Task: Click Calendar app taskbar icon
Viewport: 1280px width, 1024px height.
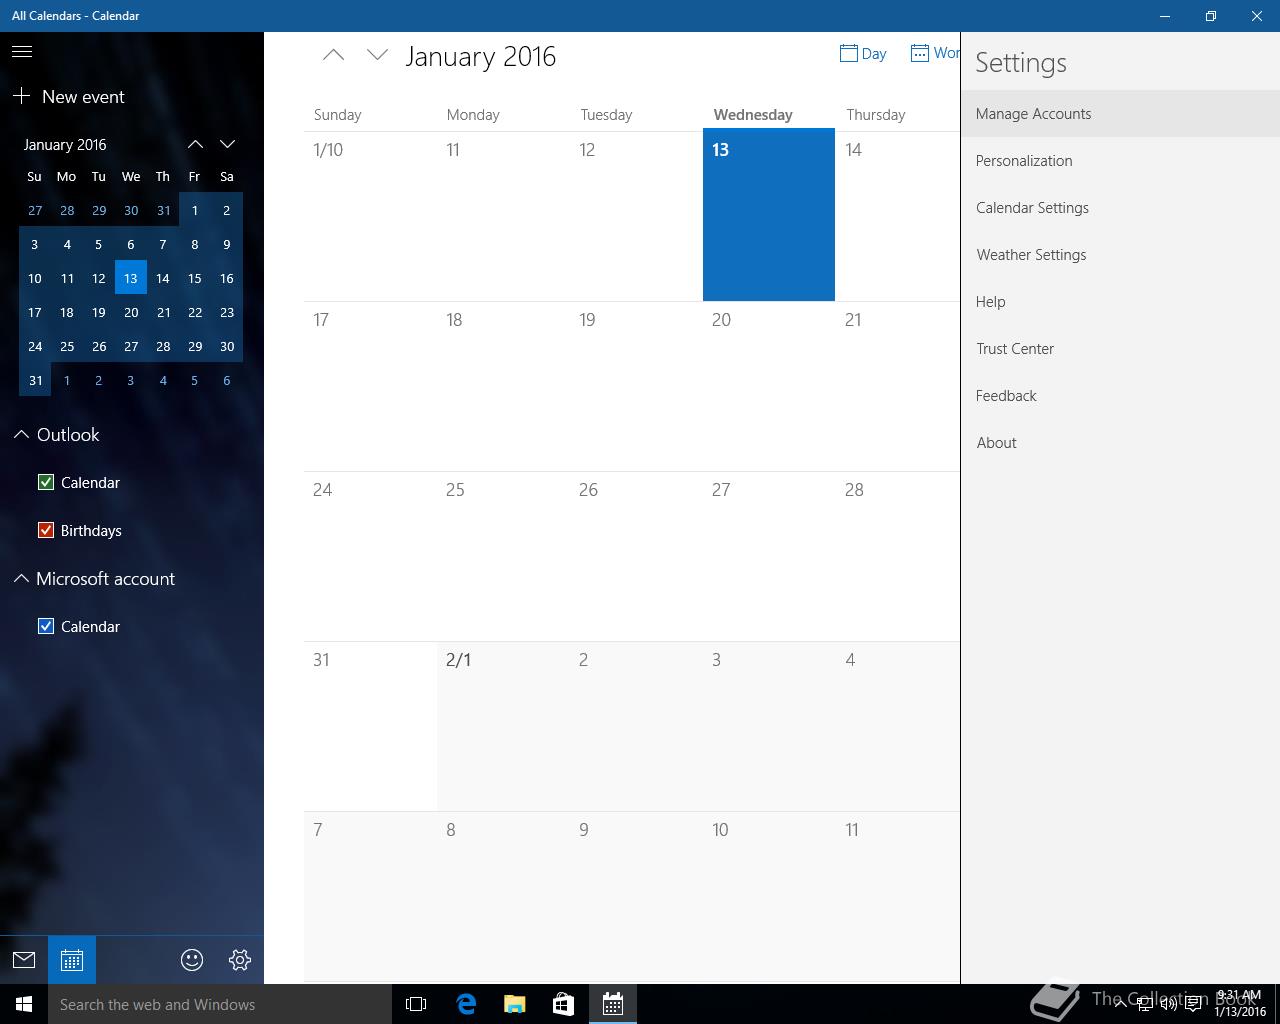Action: tap(613, 1004)
